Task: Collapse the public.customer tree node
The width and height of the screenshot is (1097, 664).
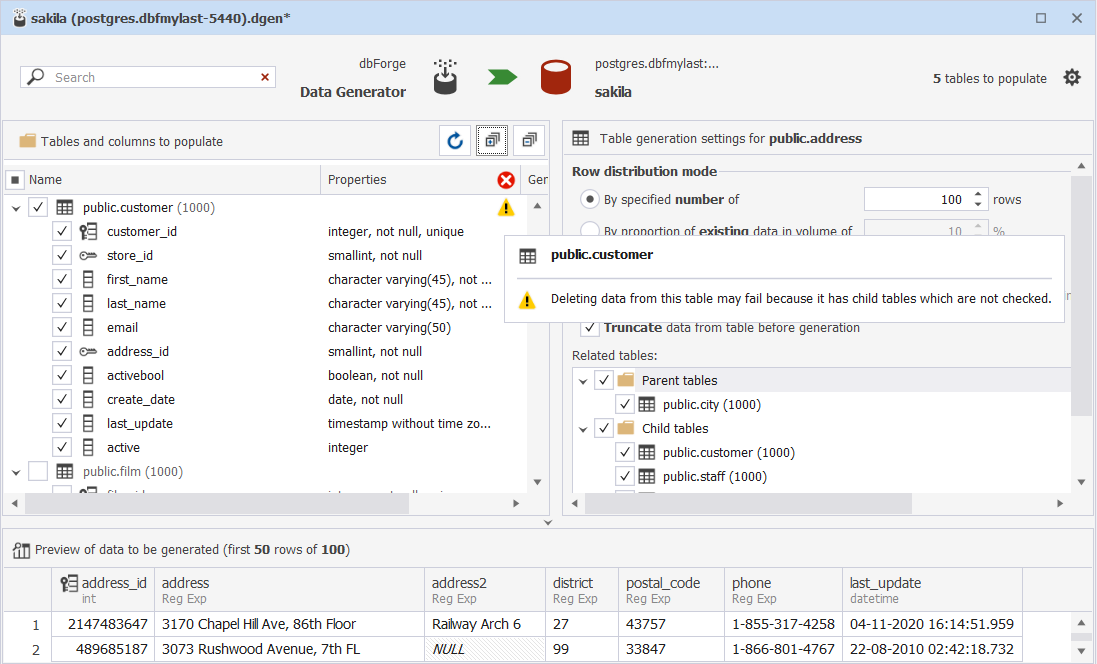Action: click(x=16, y=208)
